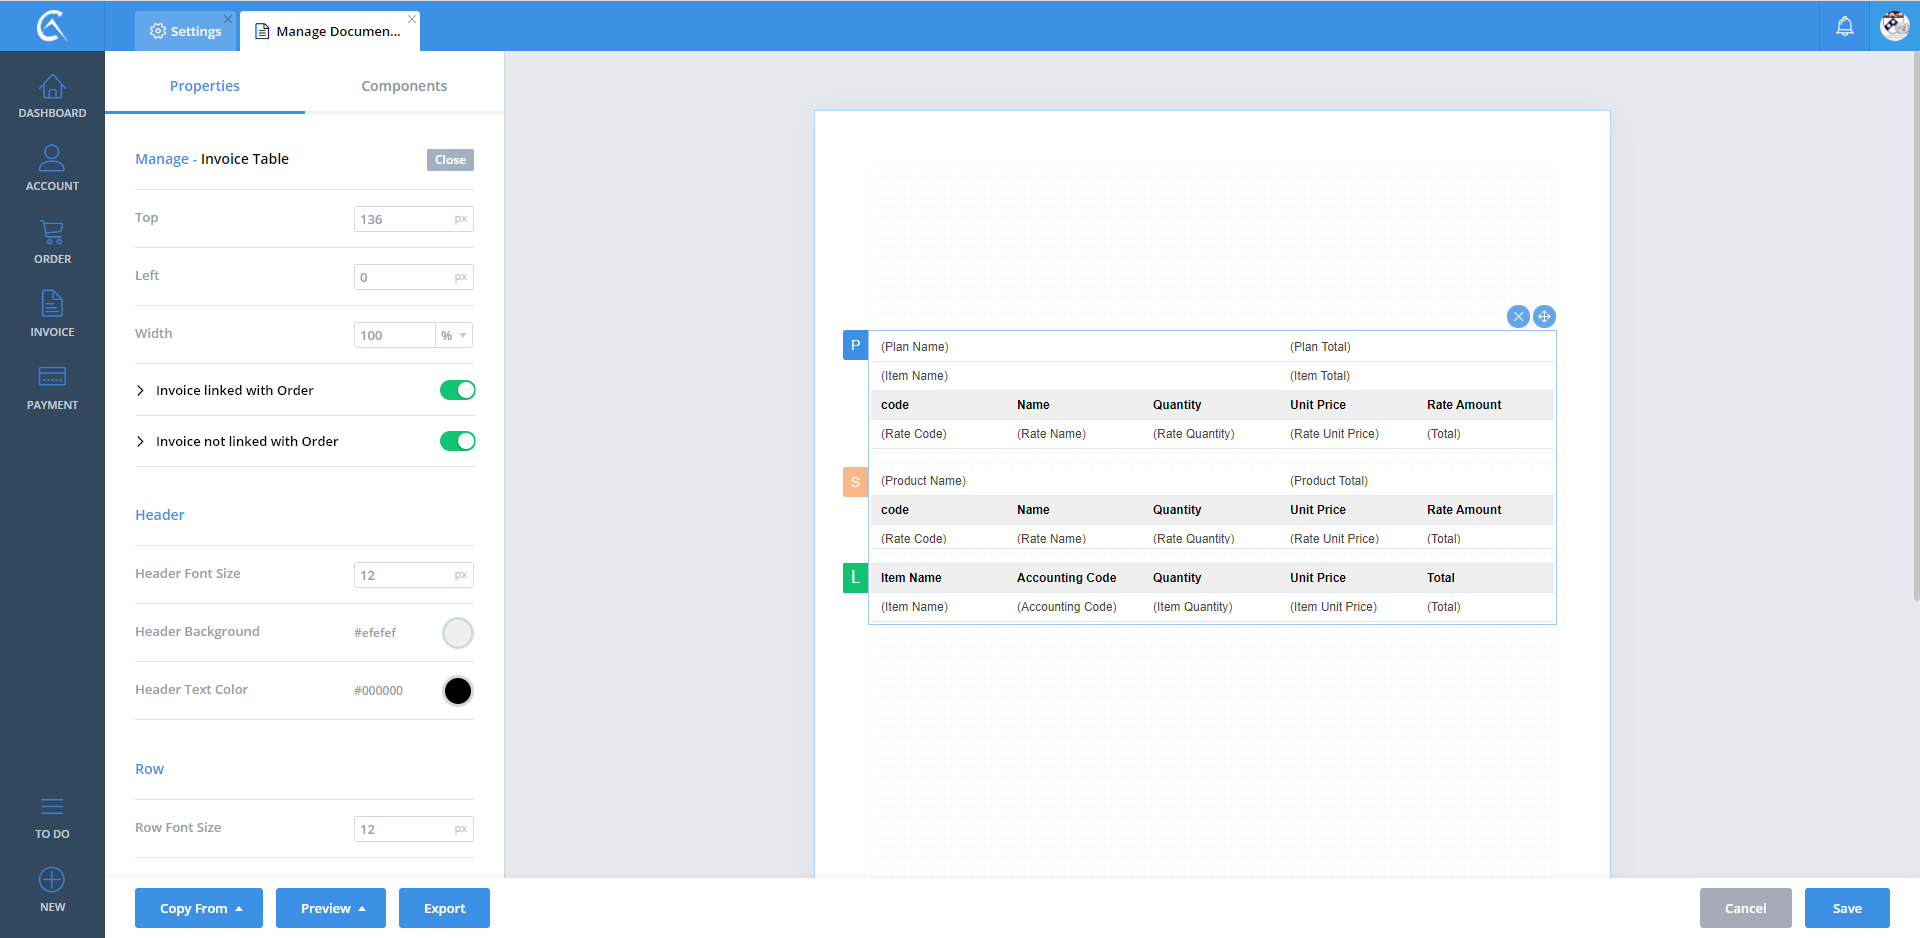Open the Copy From dropdown menu
The width and height of the screenshot is (1920, 938).
(199, 908)
